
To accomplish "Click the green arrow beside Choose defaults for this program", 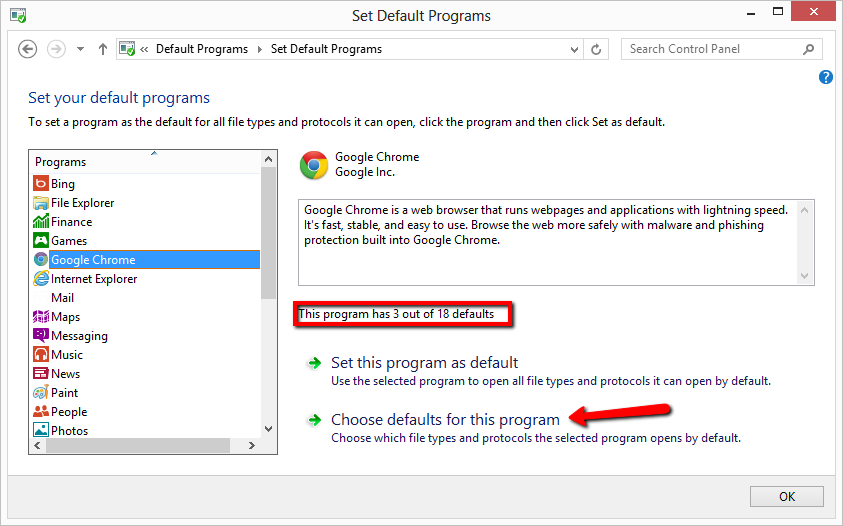I will tap(315, 420).
